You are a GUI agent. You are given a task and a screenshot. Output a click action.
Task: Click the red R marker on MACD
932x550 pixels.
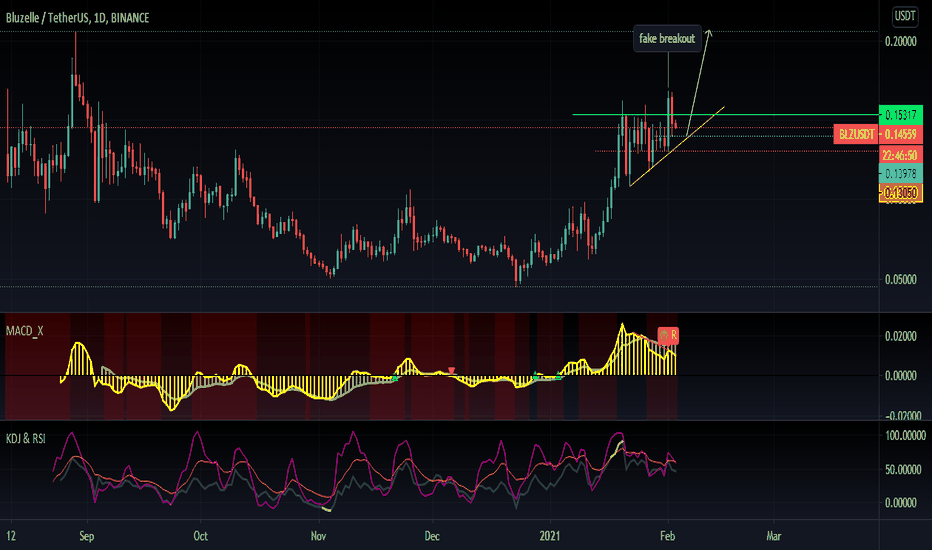[x=668, y=335]
